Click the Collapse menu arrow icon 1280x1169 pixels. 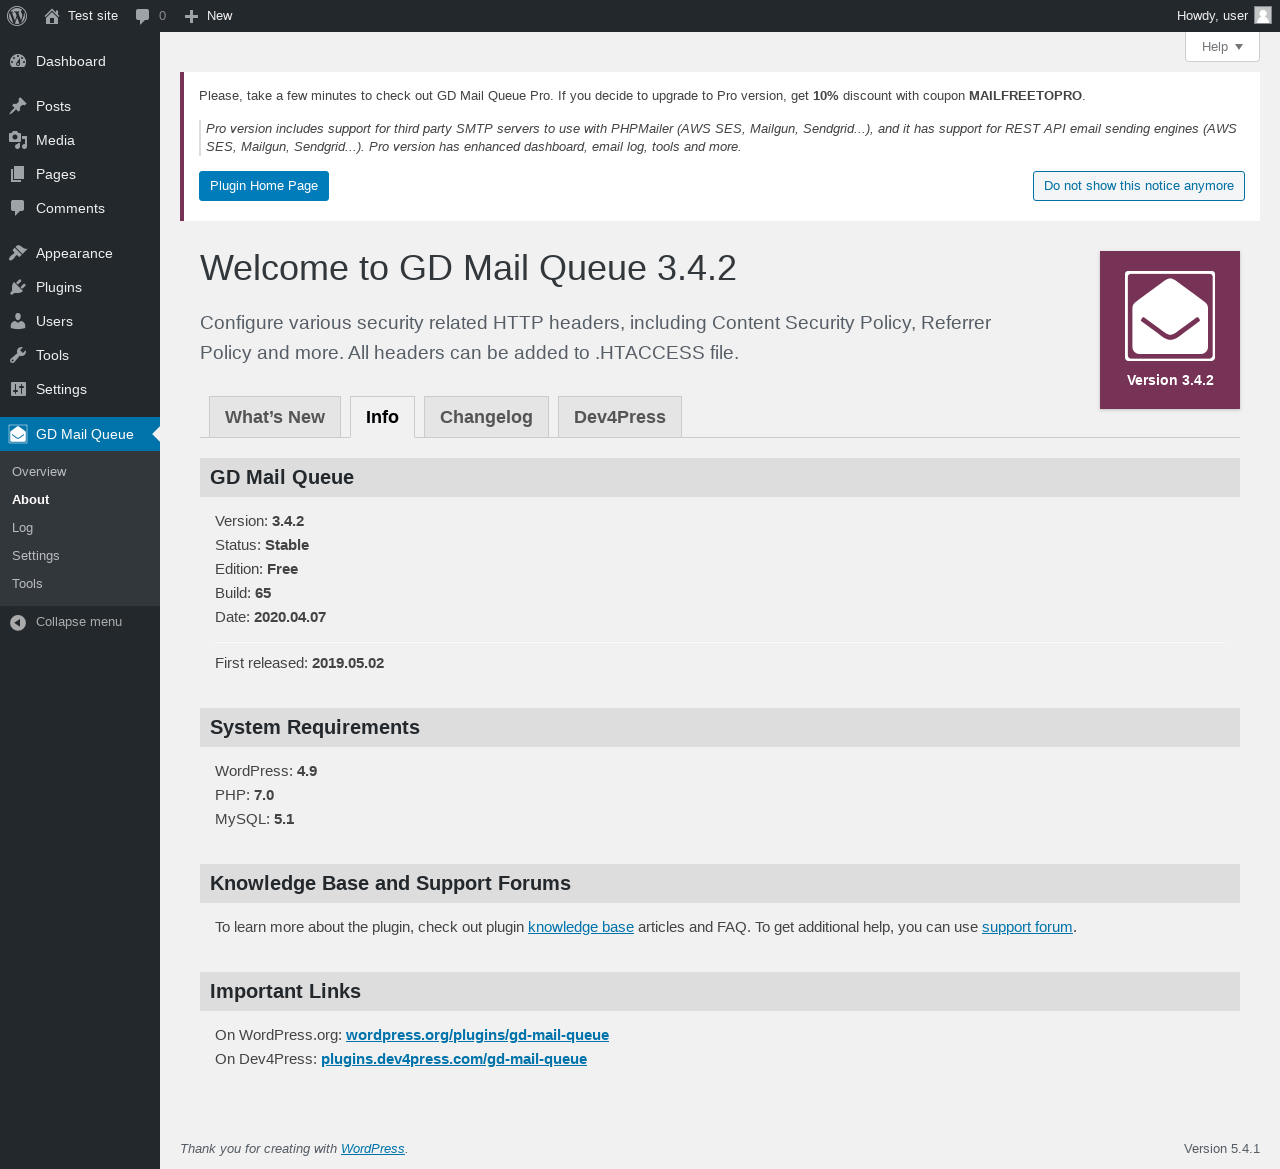click(18, 622)
